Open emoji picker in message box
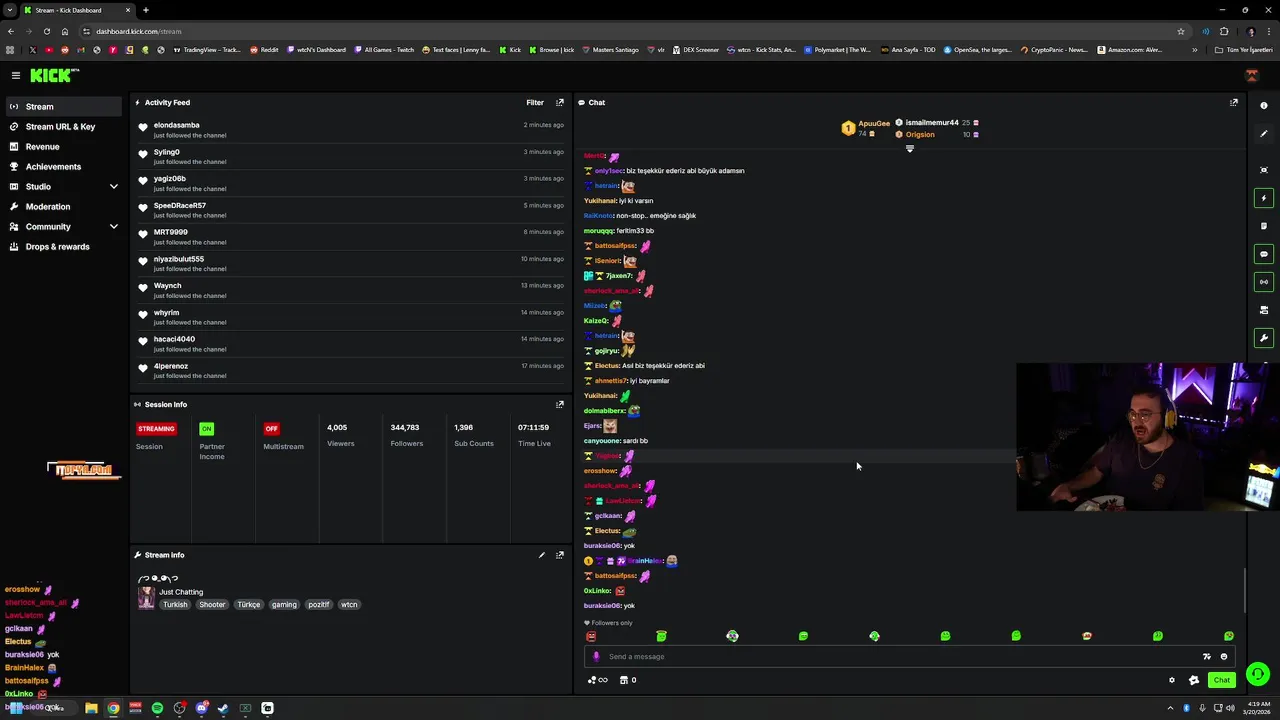This screenshot has width=1280, height=720. click(x=1223, y=657)
